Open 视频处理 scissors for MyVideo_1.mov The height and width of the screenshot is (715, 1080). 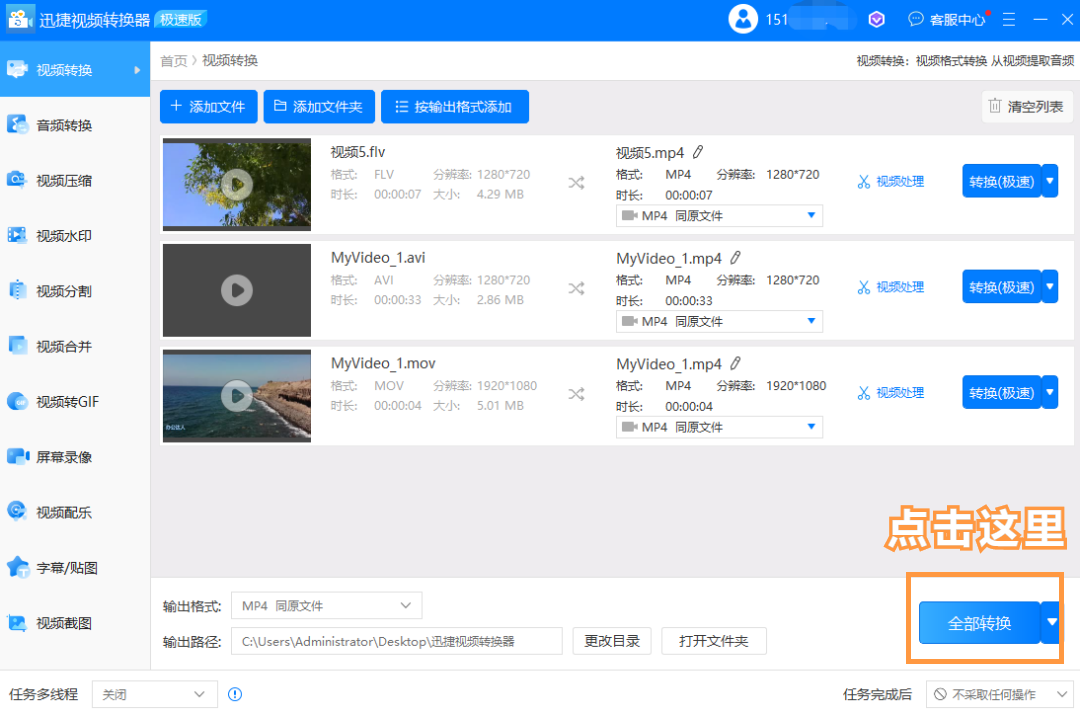(x=891, y=393)
